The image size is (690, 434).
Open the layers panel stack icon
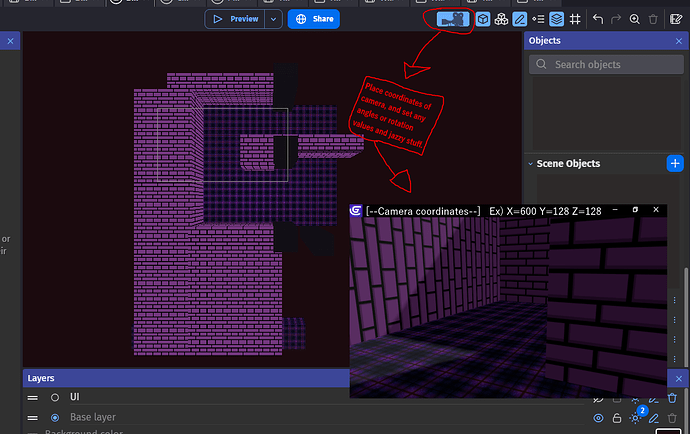click(557, 19)
